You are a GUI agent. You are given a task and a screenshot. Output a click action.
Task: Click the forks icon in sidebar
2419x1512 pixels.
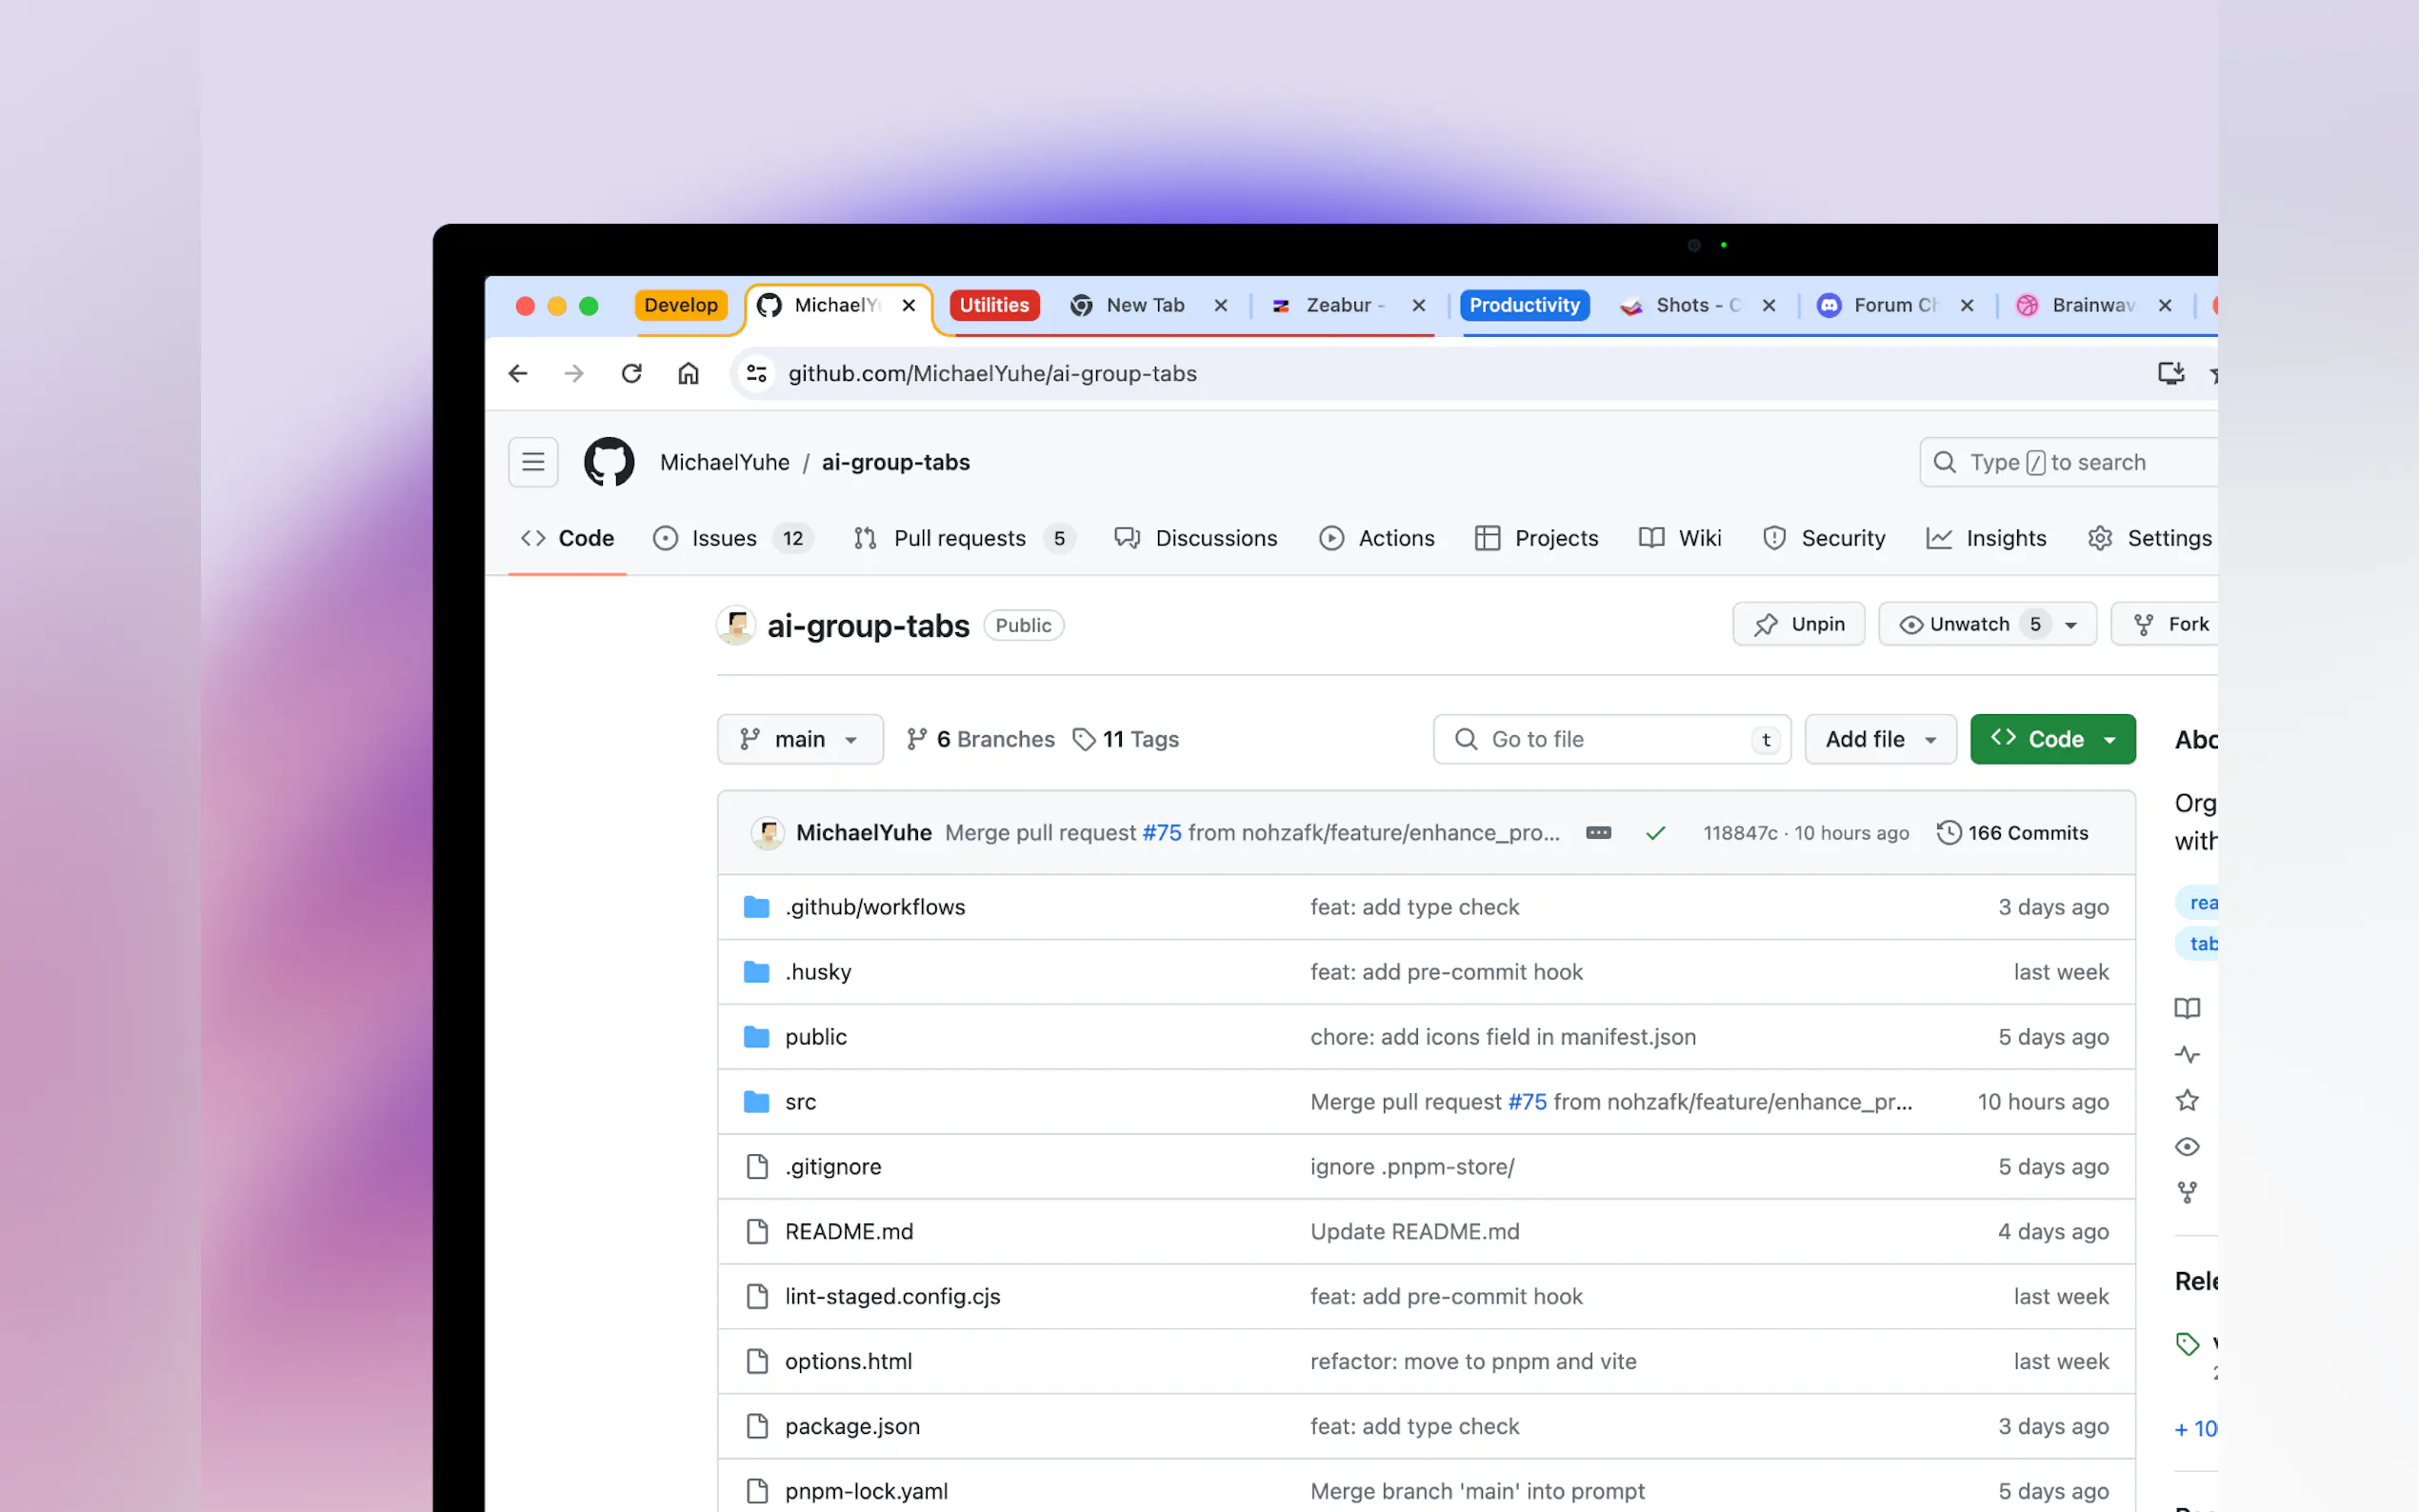coord(2187,1192)
